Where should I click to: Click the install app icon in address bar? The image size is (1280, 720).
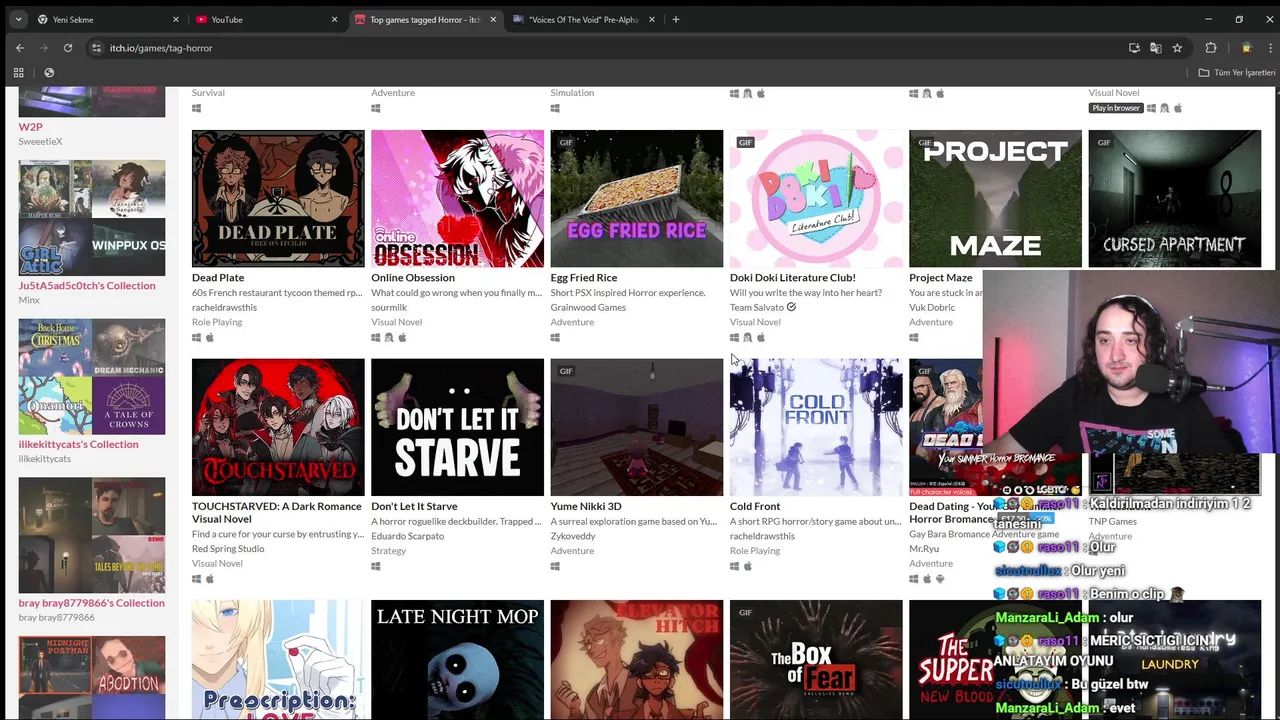pos(1134,48)
